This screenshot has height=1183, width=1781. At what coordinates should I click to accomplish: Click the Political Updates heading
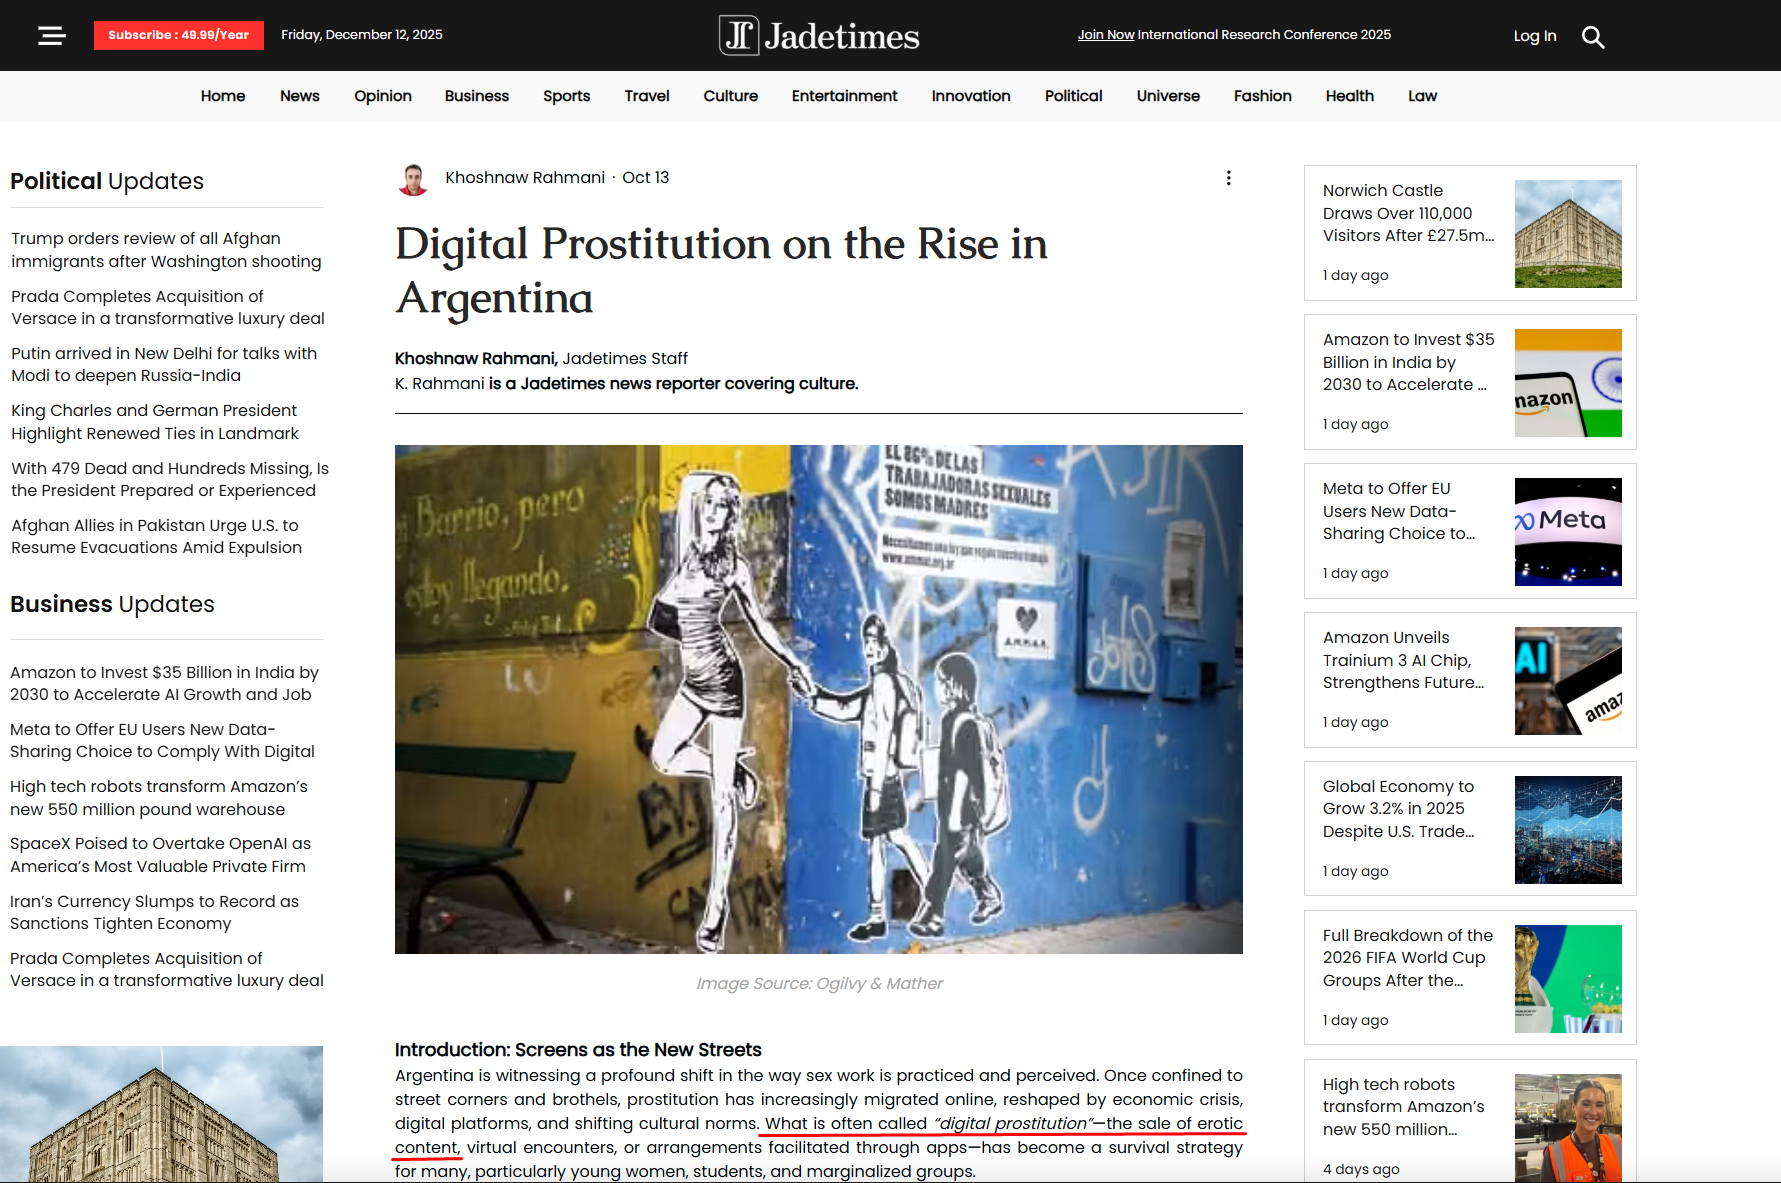(107, 181)
